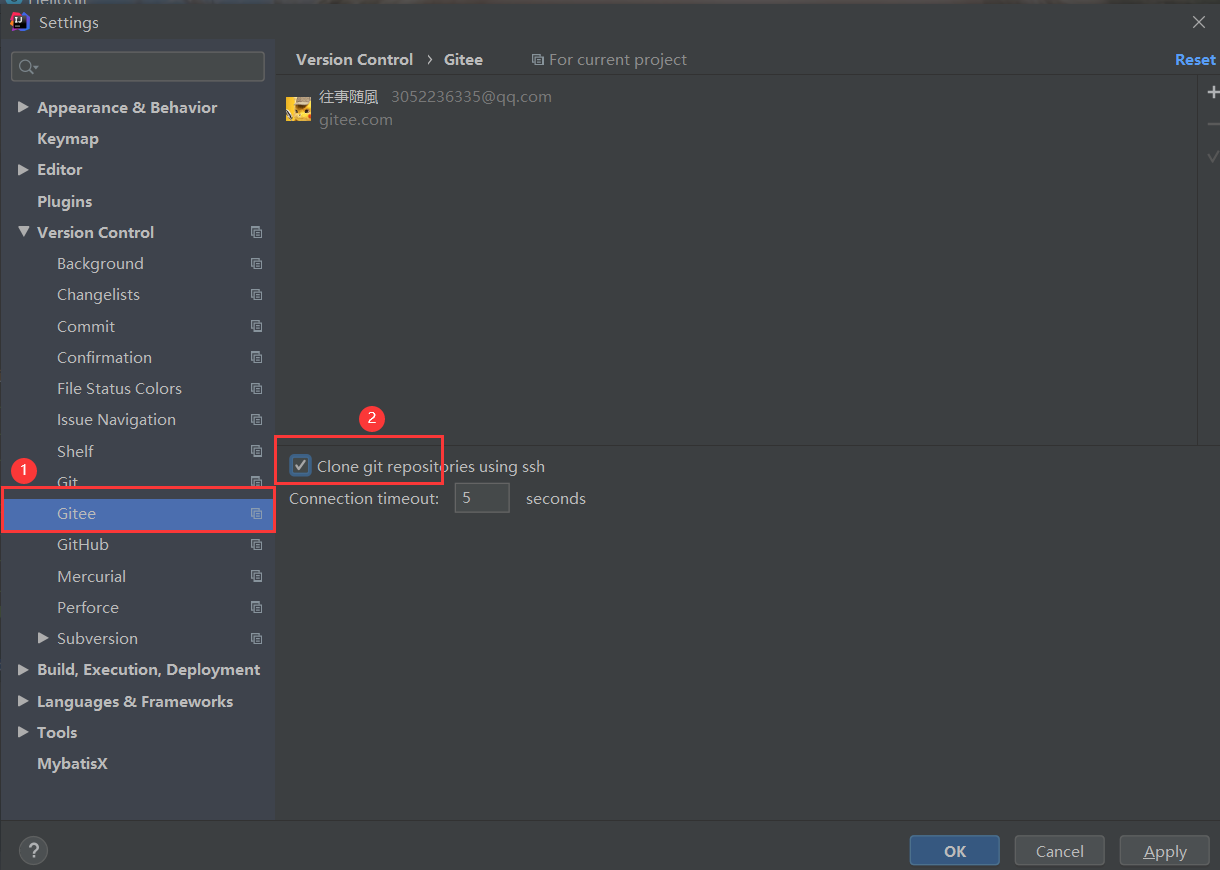
Task: Click project-level icon beside Gitee
Action: point(256,514)
